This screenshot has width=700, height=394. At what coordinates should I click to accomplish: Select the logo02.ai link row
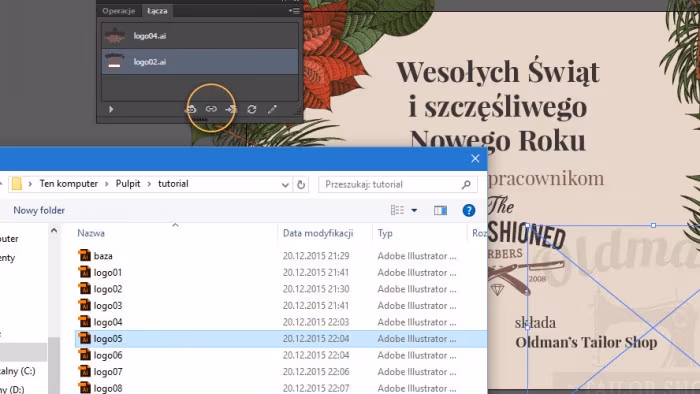click(x=200, y=62)
